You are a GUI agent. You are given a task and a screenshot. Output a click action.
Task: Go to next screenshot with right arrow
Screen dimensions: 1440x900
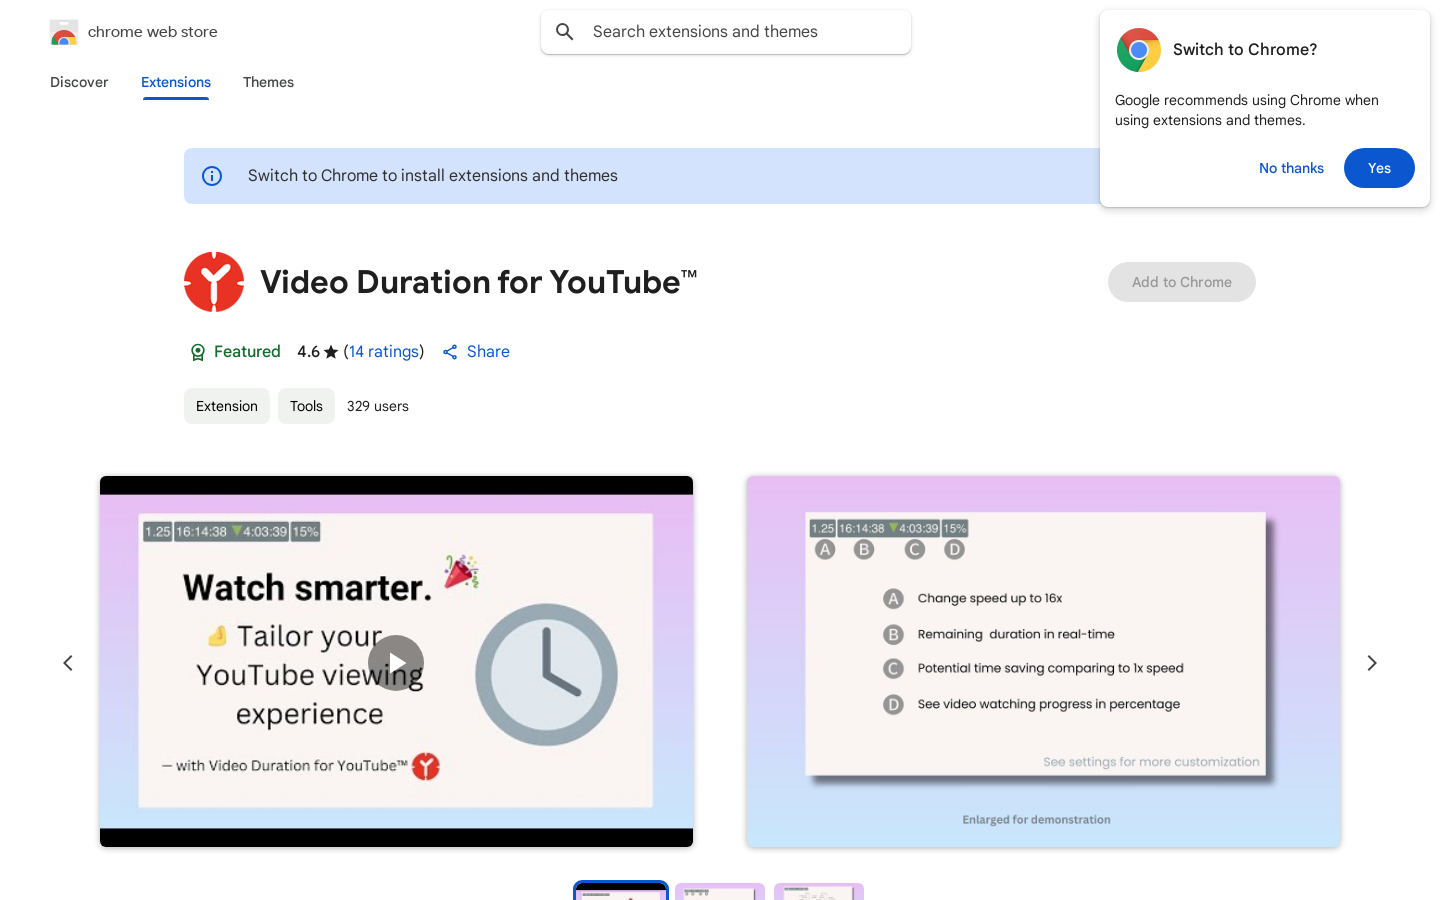tap(1372, 663)
